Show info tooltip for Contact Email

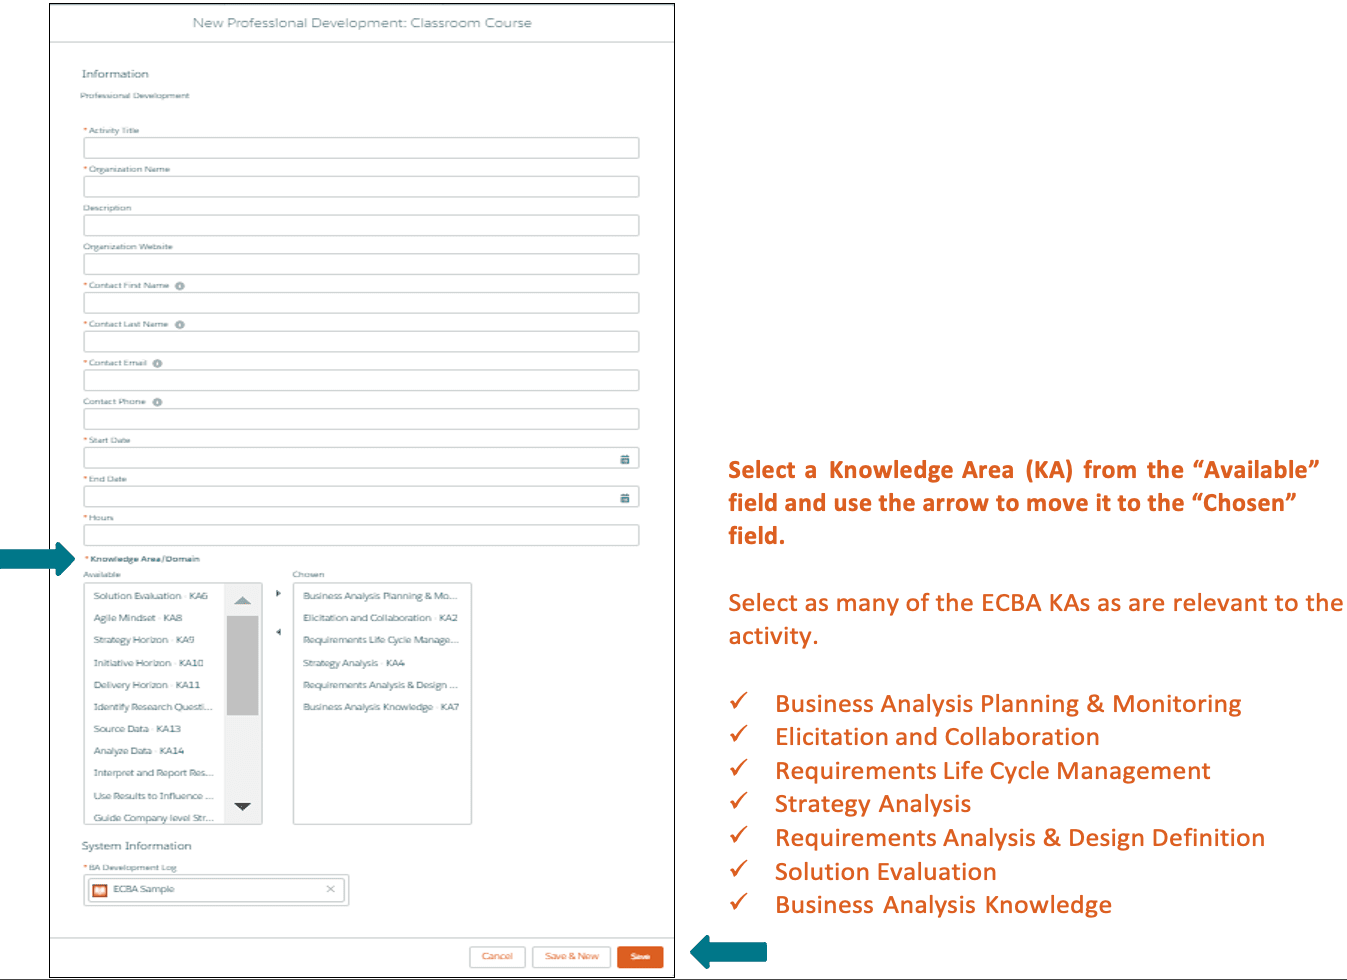pos(157,364)
